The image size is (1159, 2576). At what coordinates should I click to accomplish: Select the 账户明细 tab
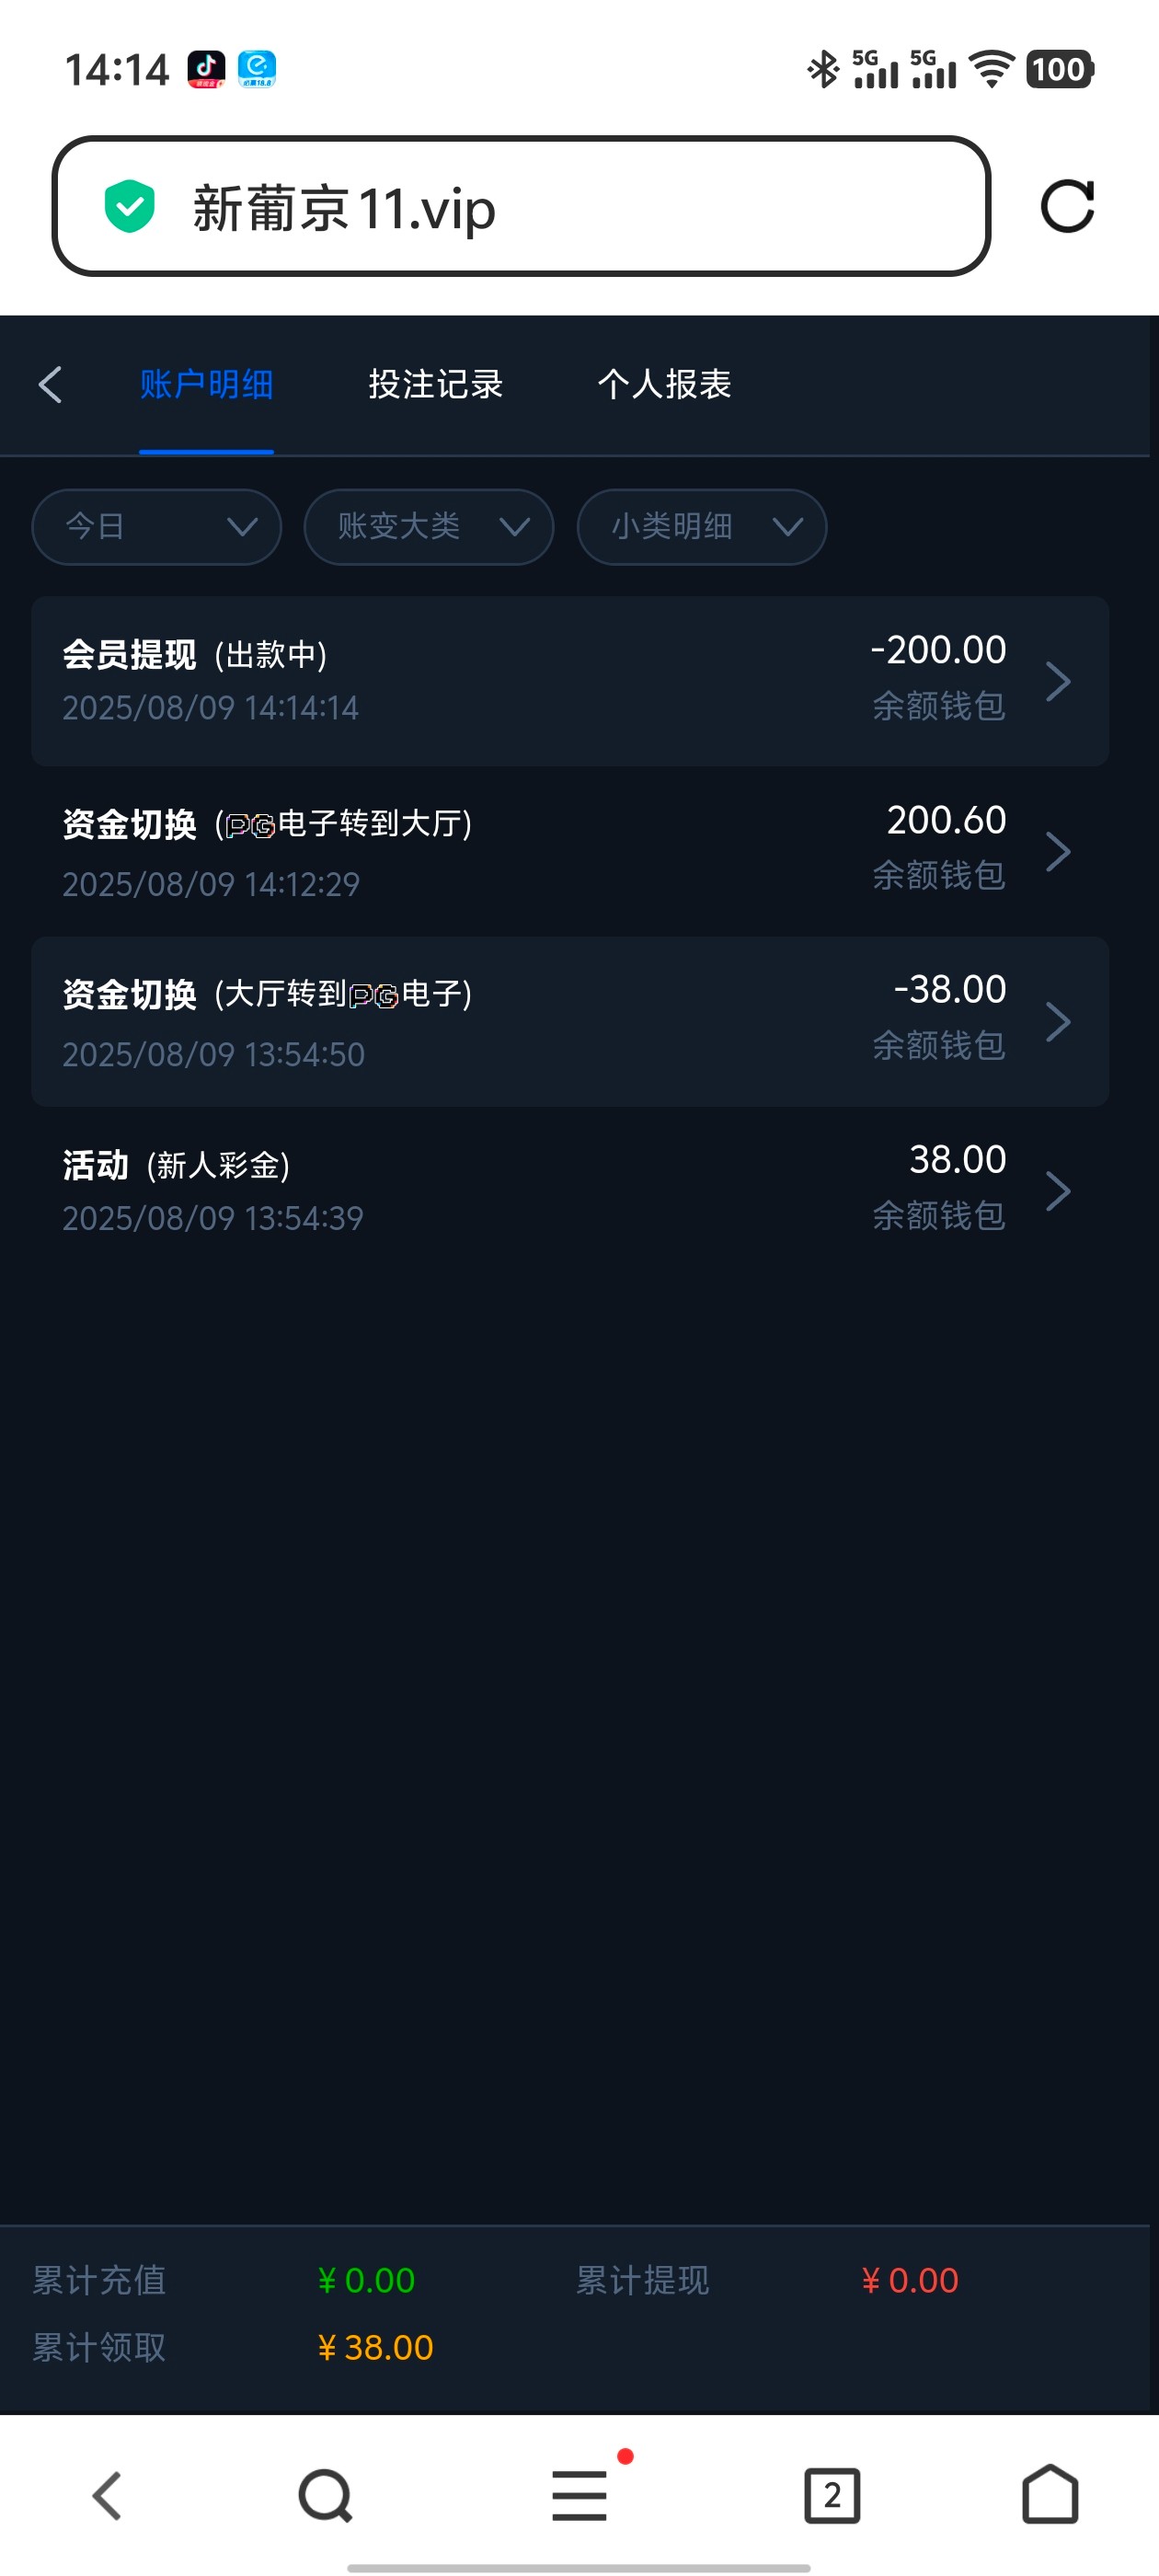pos(206,384)
